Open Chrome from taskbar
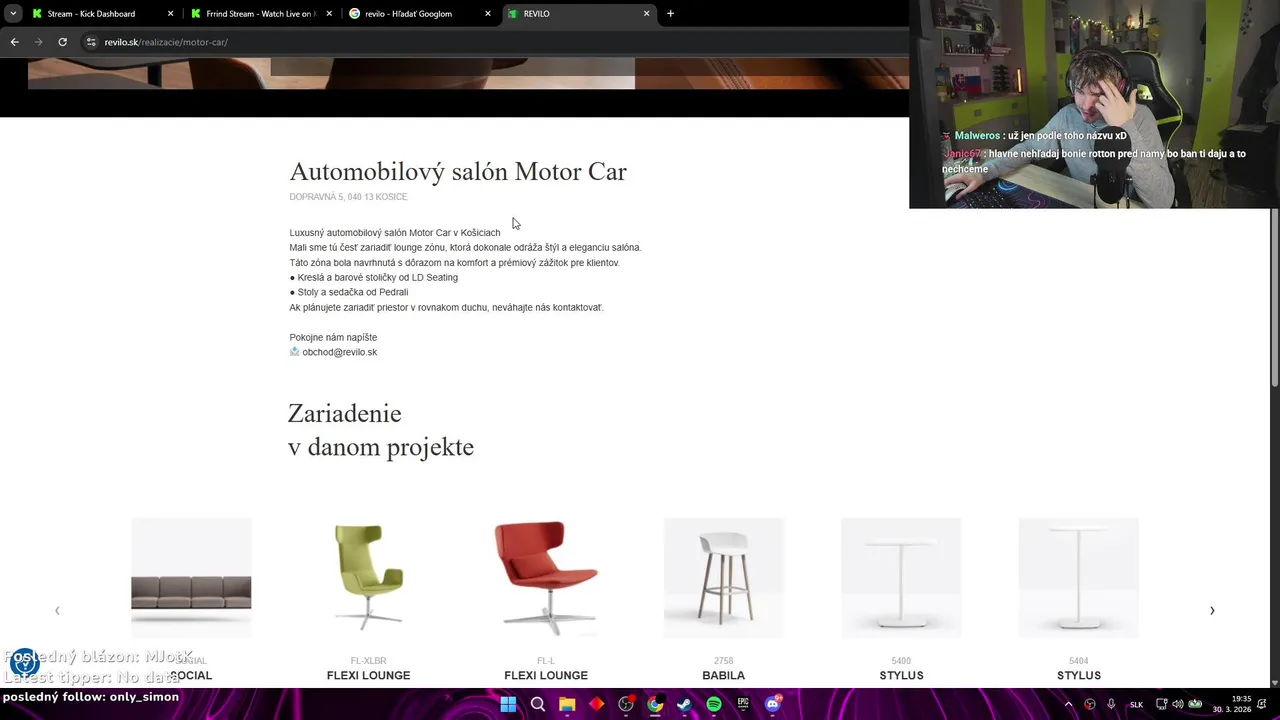 tap(655, 704)
